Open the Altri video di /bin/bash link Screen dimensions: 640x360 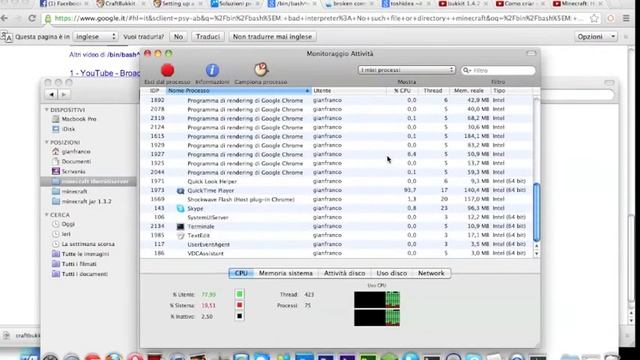pyautogui.click(x=104, y=55)
